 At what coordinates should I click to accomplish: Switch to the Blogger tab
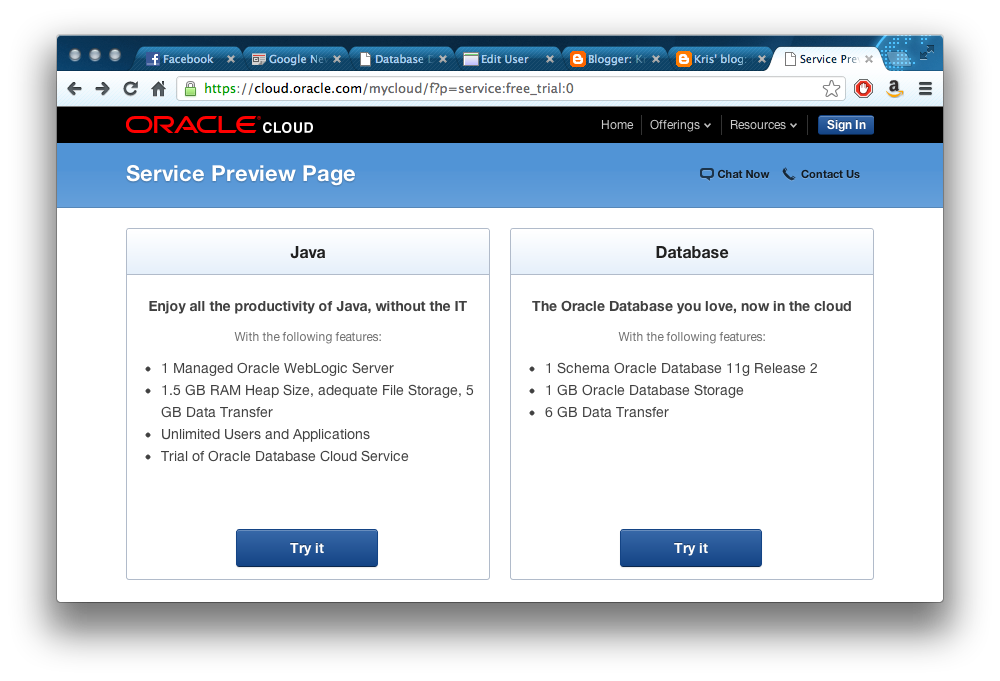[611, 59]
